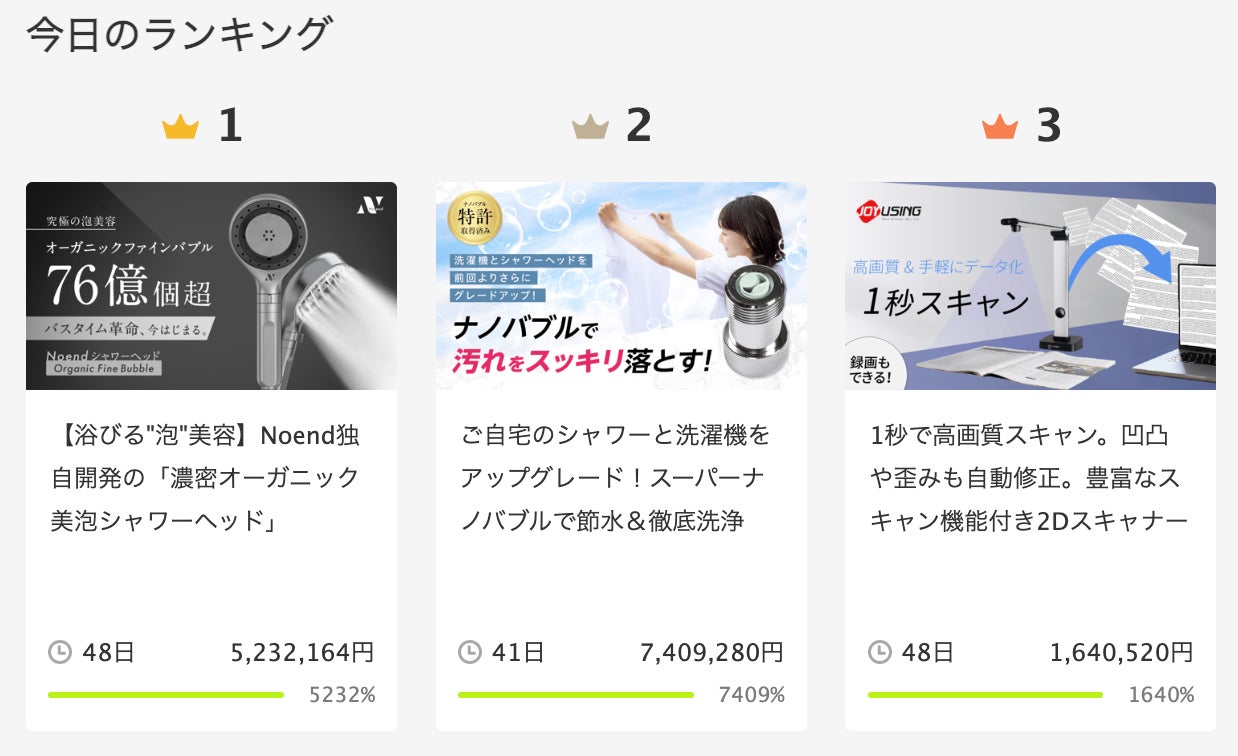This screenshot has height=756, width=1238.
Task: Click the green progress bar showing 5232%
Action: tap(166, 695)
